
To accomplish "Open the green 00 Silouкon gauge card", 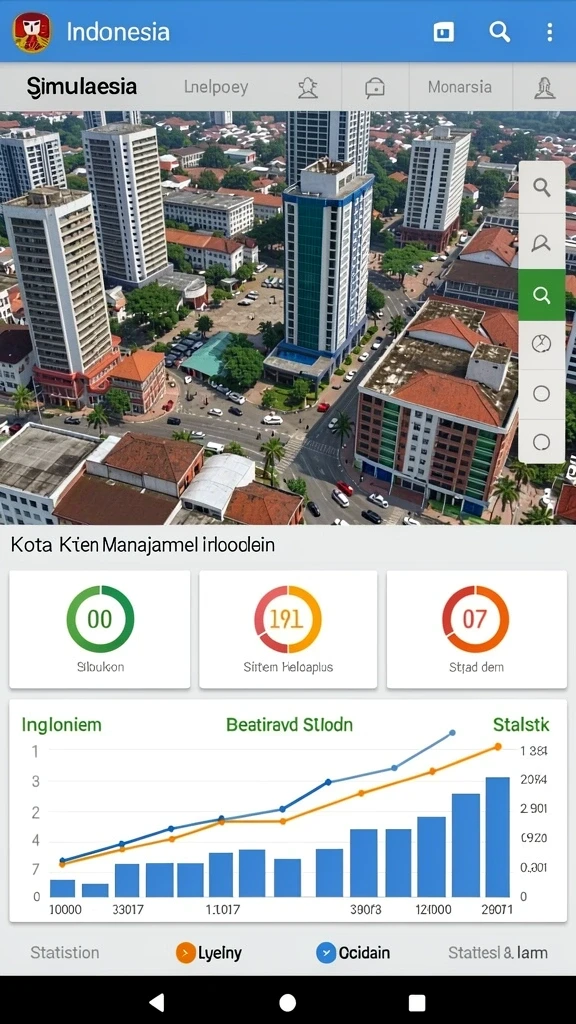I will click(100, 629).
